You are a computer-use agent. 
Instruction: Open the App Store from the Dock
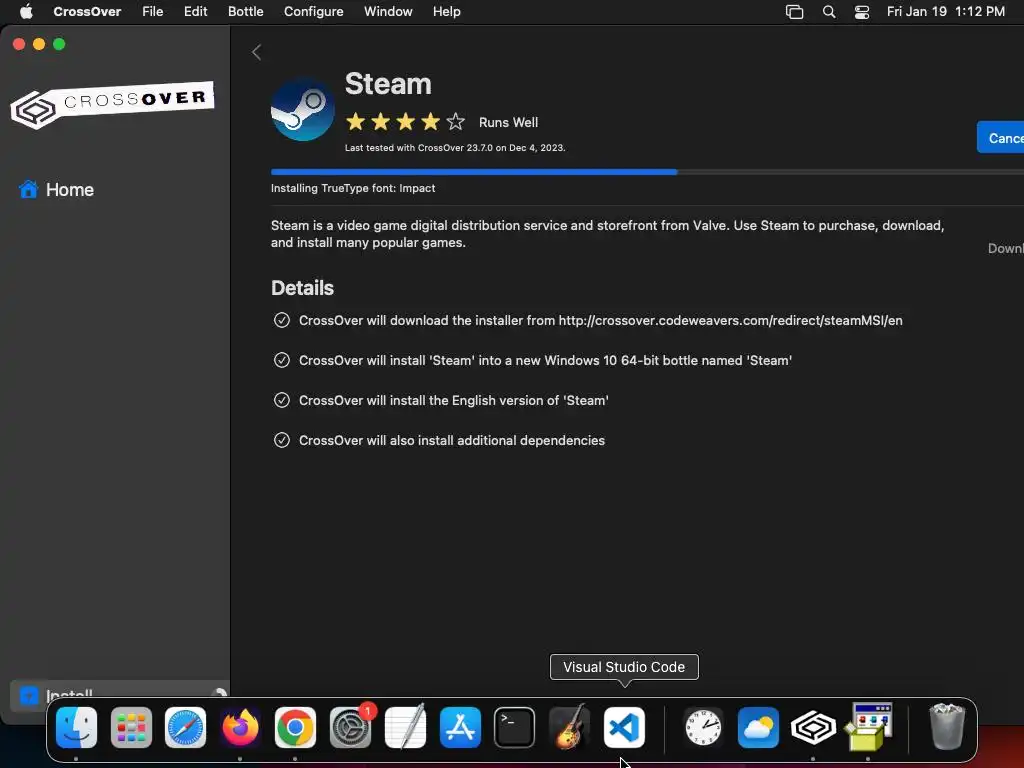460,727
